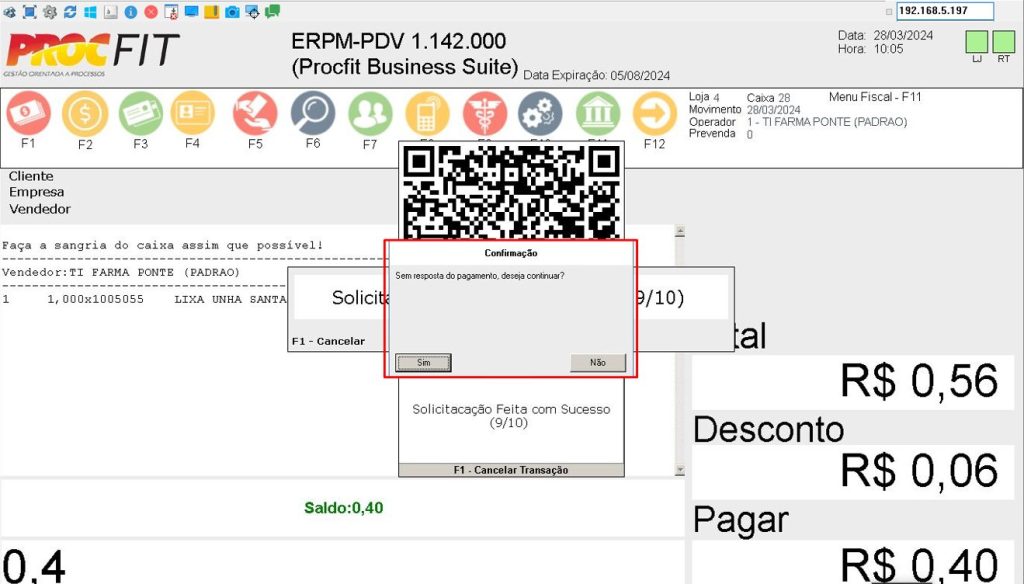Click the F5 hand receiving card icon
This screenshot has height=584, width=1024.
(x=255, y=113)
